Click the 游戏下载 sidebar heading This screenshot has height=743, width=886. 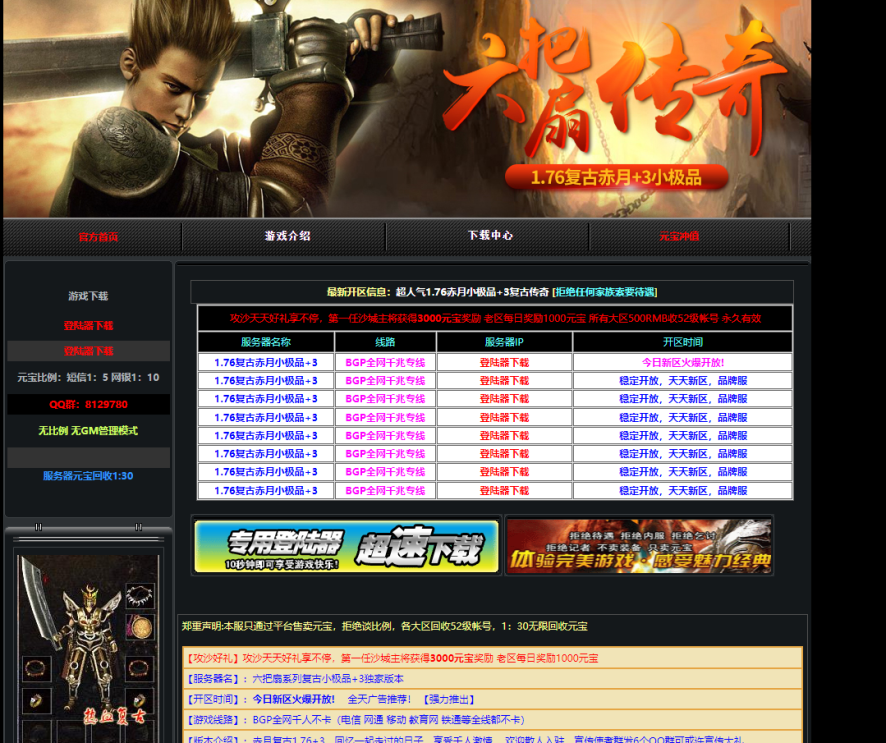[88, 296]
